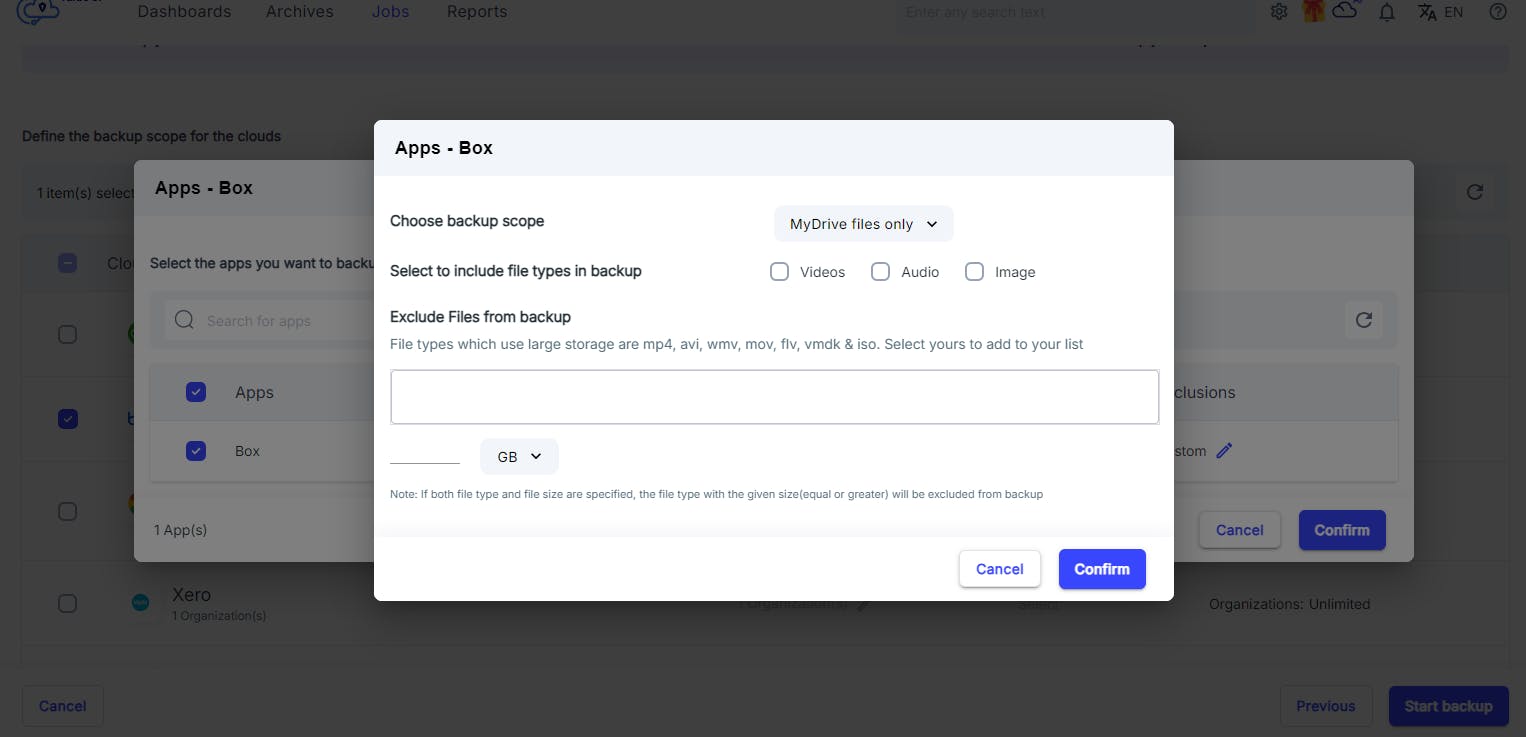
Task: Click the application logo in the top-left corner
Action: click(38, 11)
